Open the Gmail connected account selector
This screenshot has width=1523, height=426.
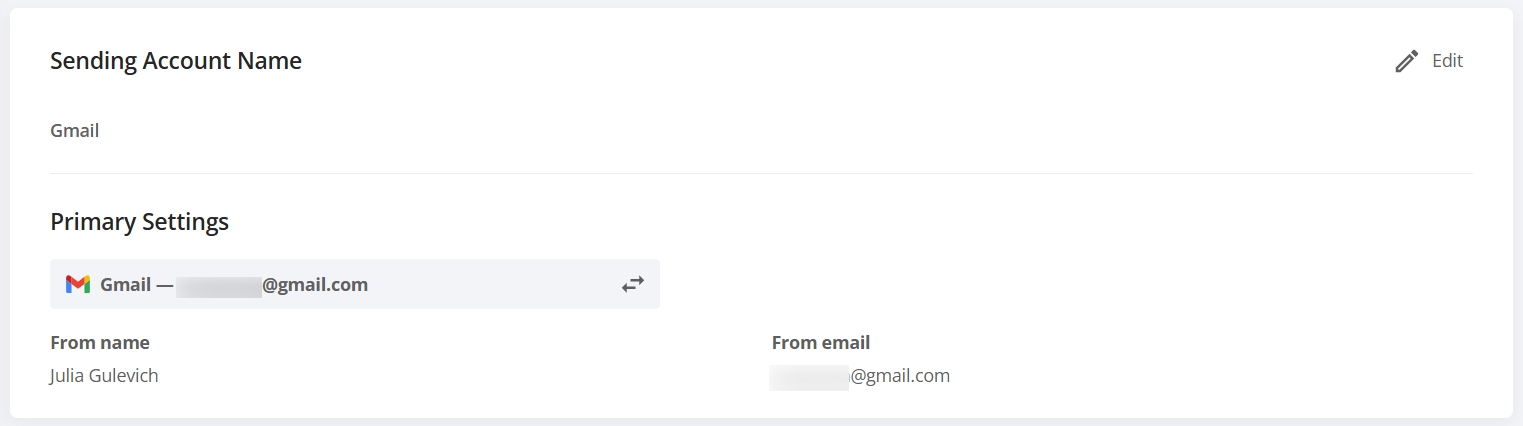click(355, 284)
